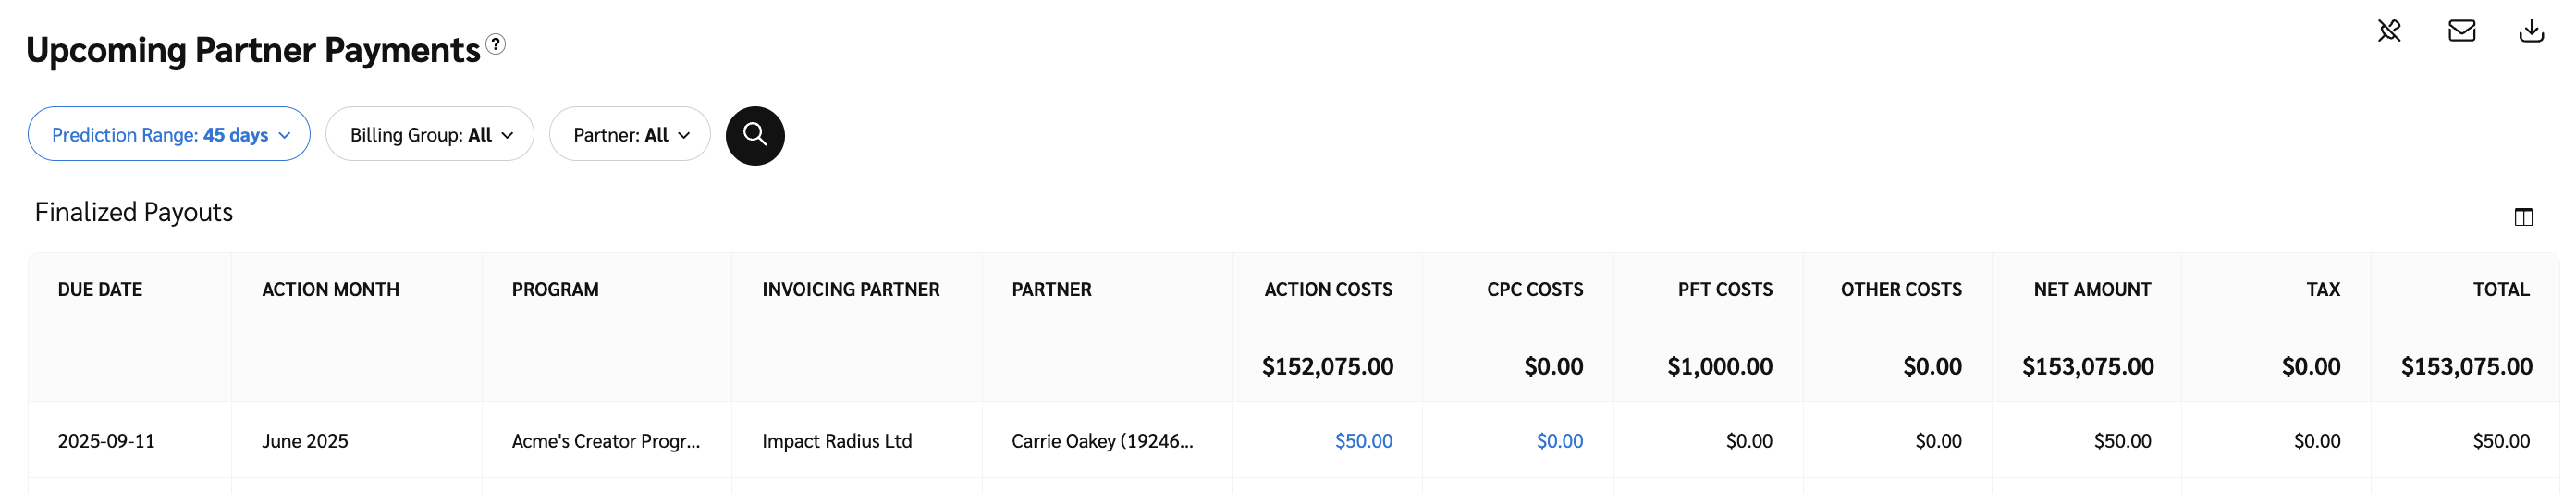The height and width of the screenshot is (494, 2576).
Task: Click the Net Amount column header
Action: (2091, 290)
